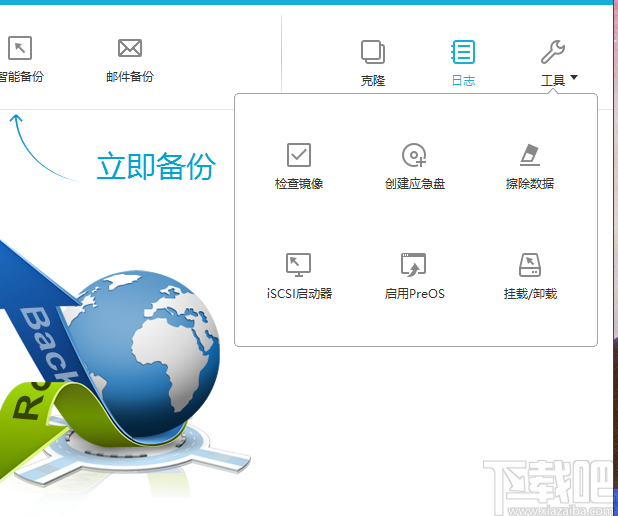
Task: Click the 邮件备份 text label
Action: click(130, 76)
